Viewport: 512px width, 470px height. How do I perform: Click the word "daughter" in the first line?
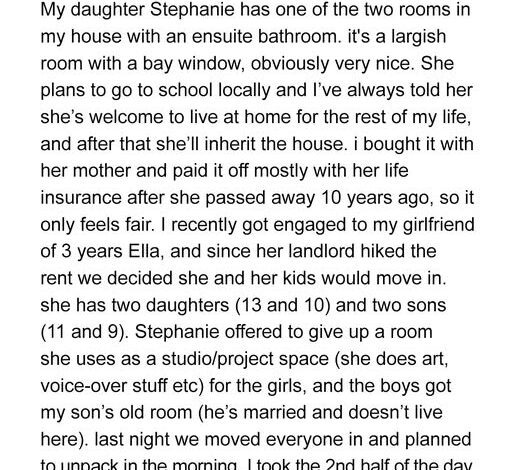pos(107,10)
